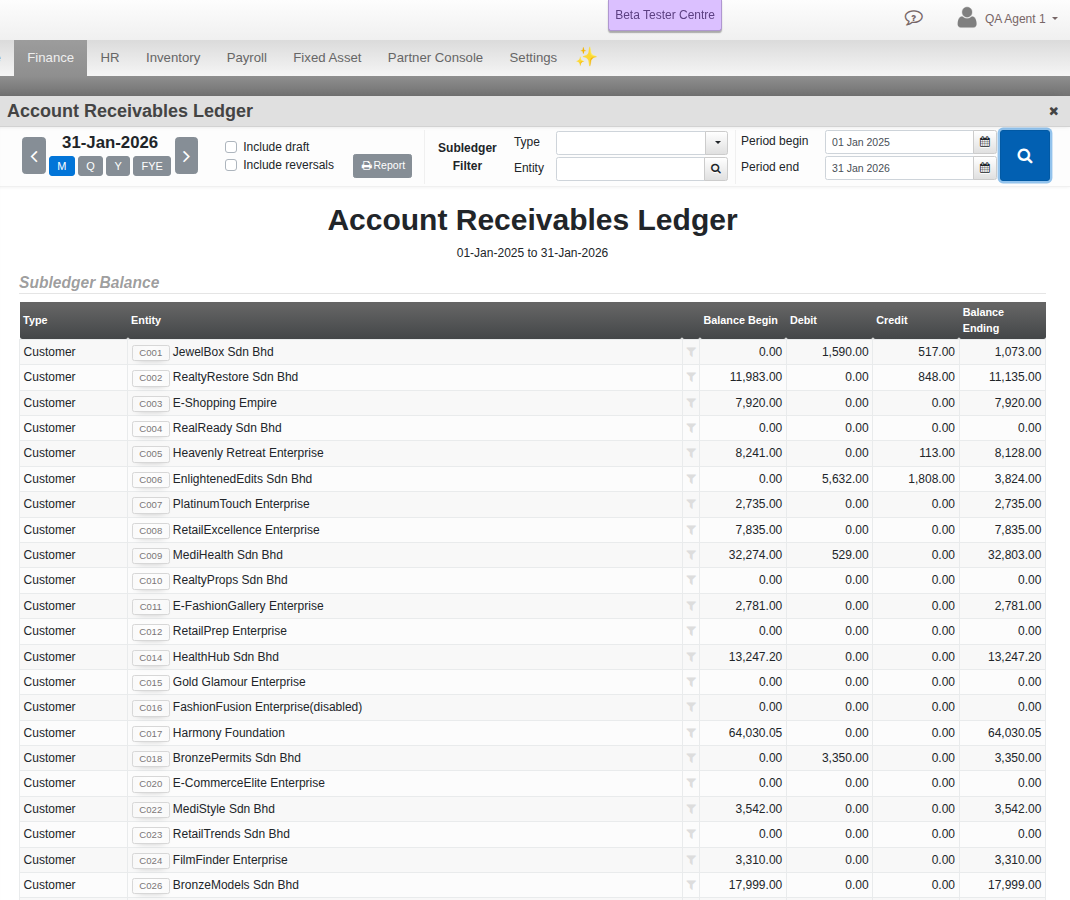Filter ledger by MediHealth Sdn Bhd row
1070x900 pixels.
click(691, 555)
